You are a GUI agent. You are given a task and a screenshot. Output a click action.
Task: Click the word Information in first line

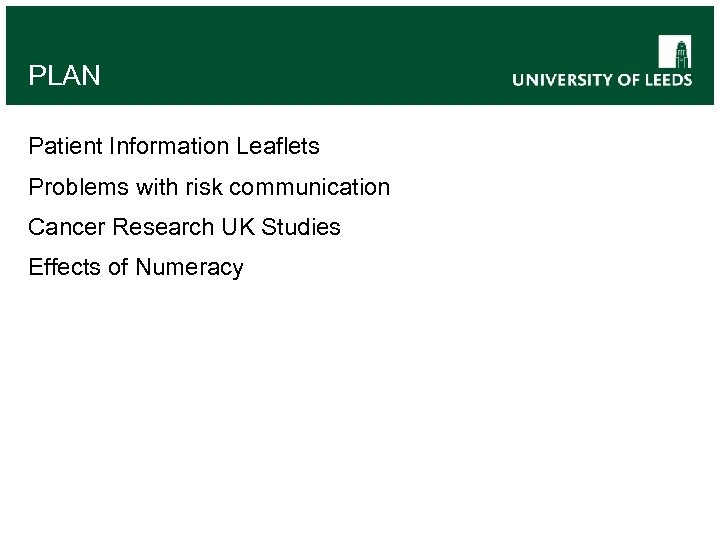click(x=170, y=146)
